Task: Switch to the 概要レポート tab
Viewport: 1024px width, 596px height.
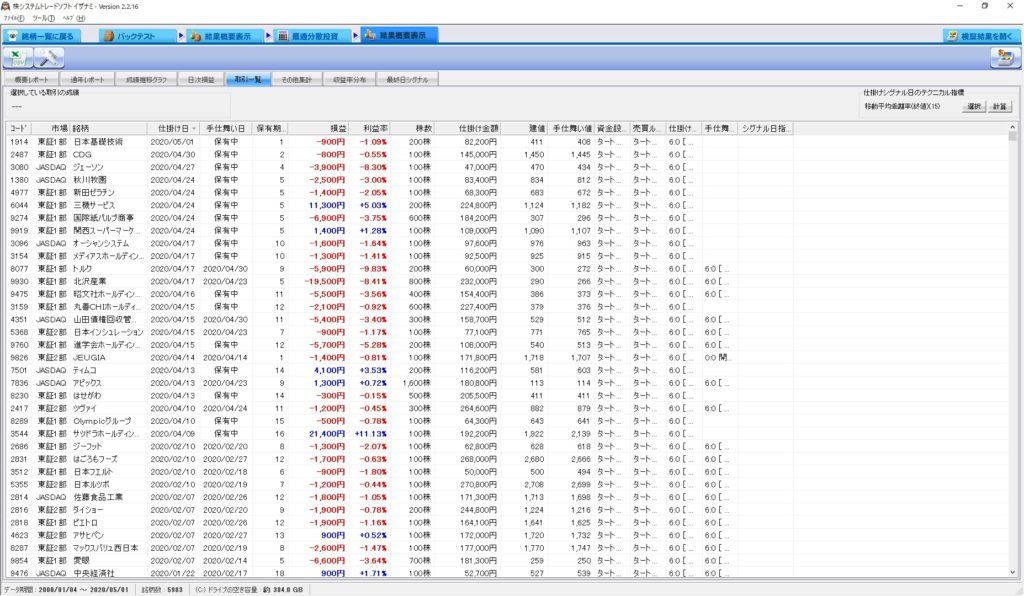Action: [31, 78]
